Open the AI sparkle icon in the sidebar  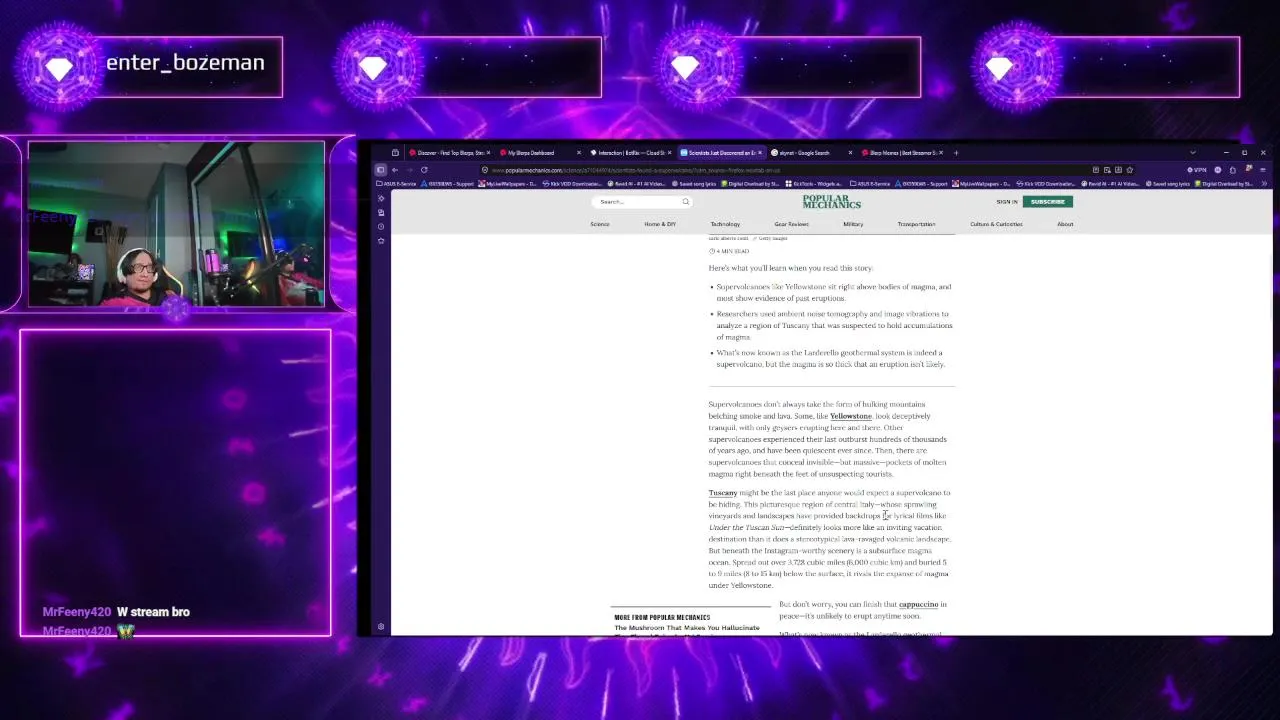click(381, 198)
